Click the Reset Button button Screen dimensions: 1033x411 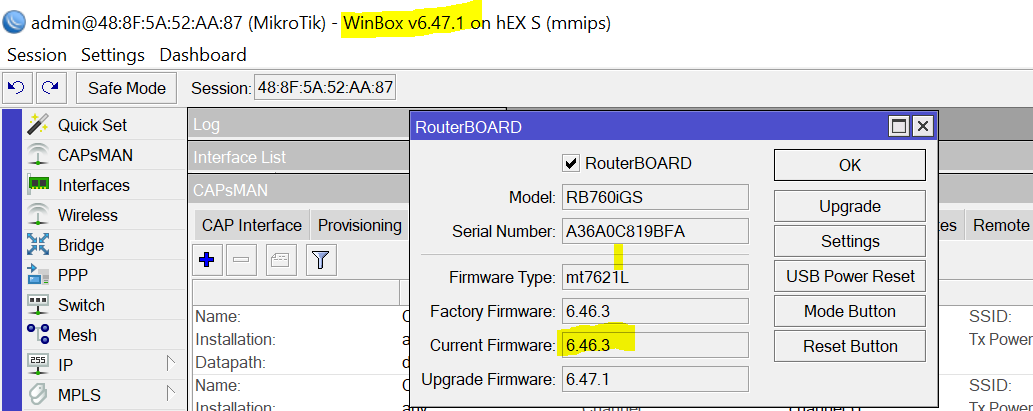pos(850,346)
